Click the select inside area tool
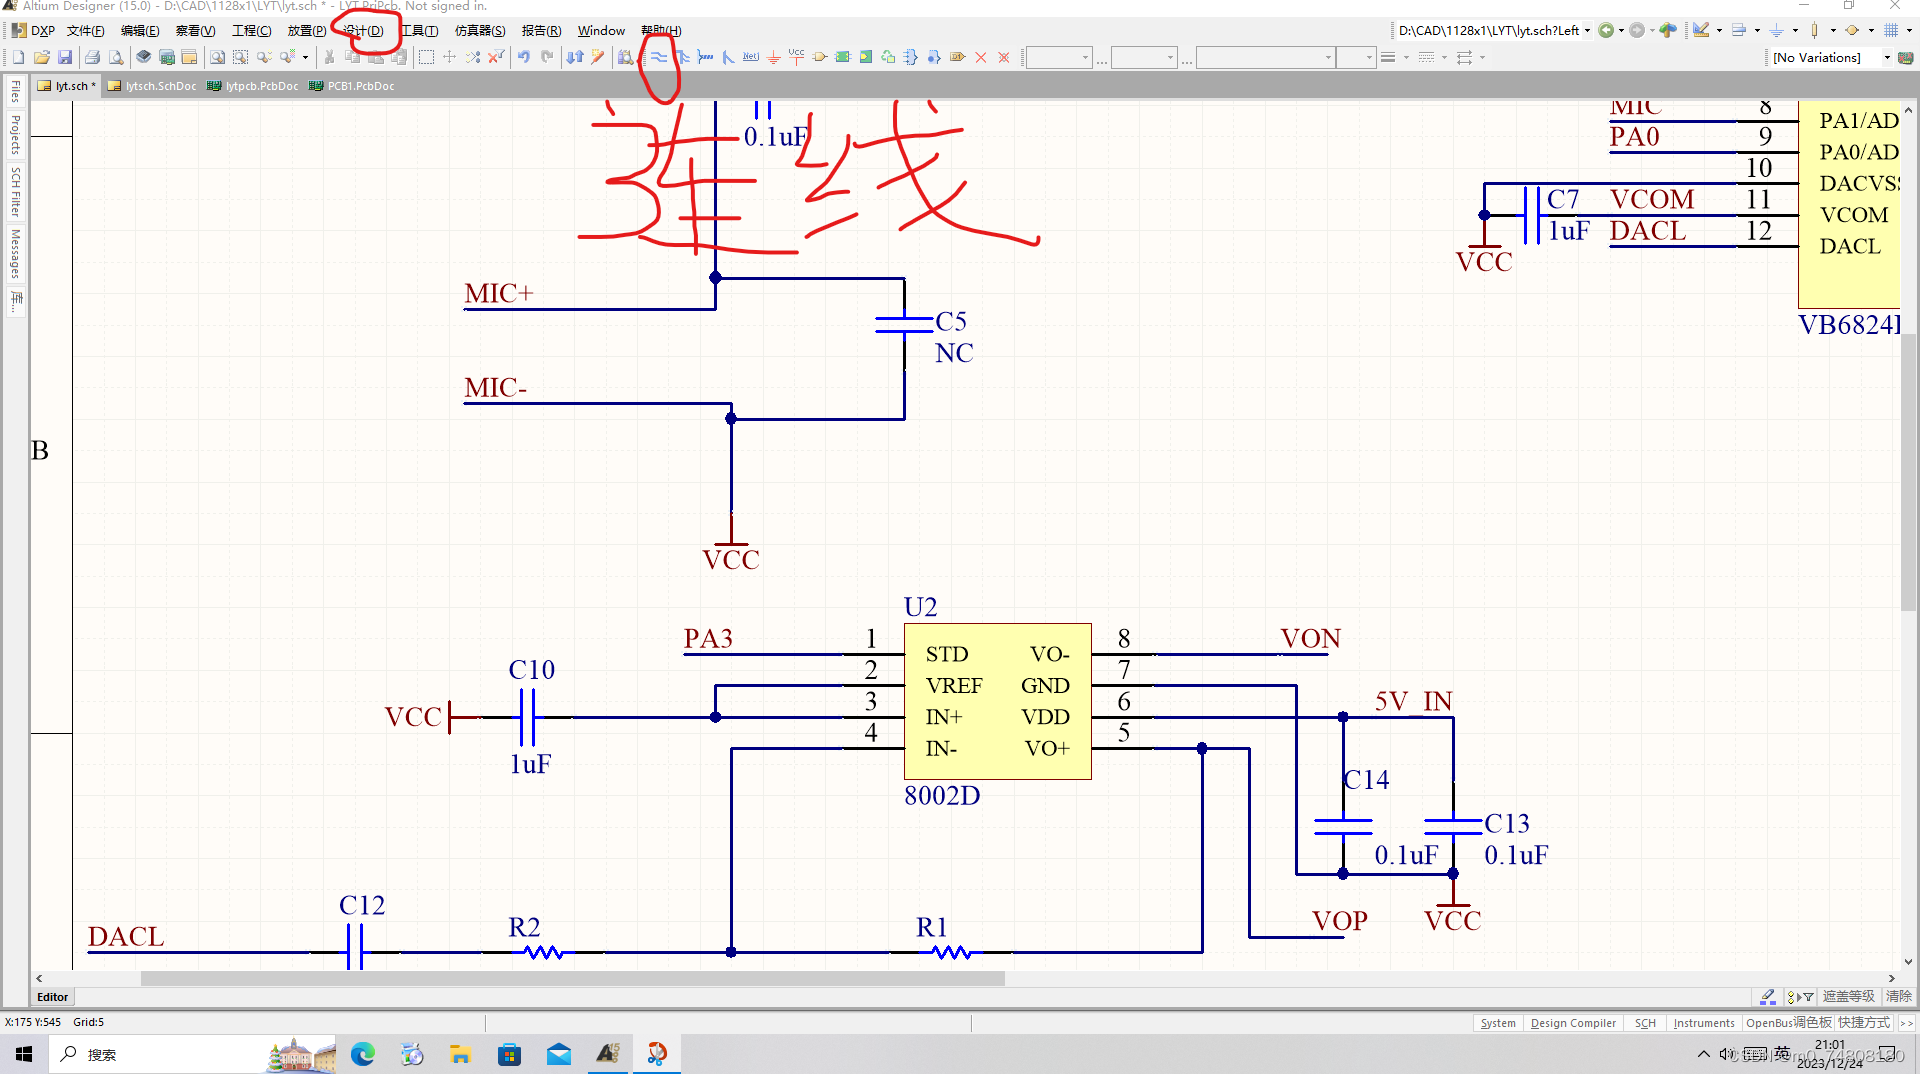 [x=426, y=57]
